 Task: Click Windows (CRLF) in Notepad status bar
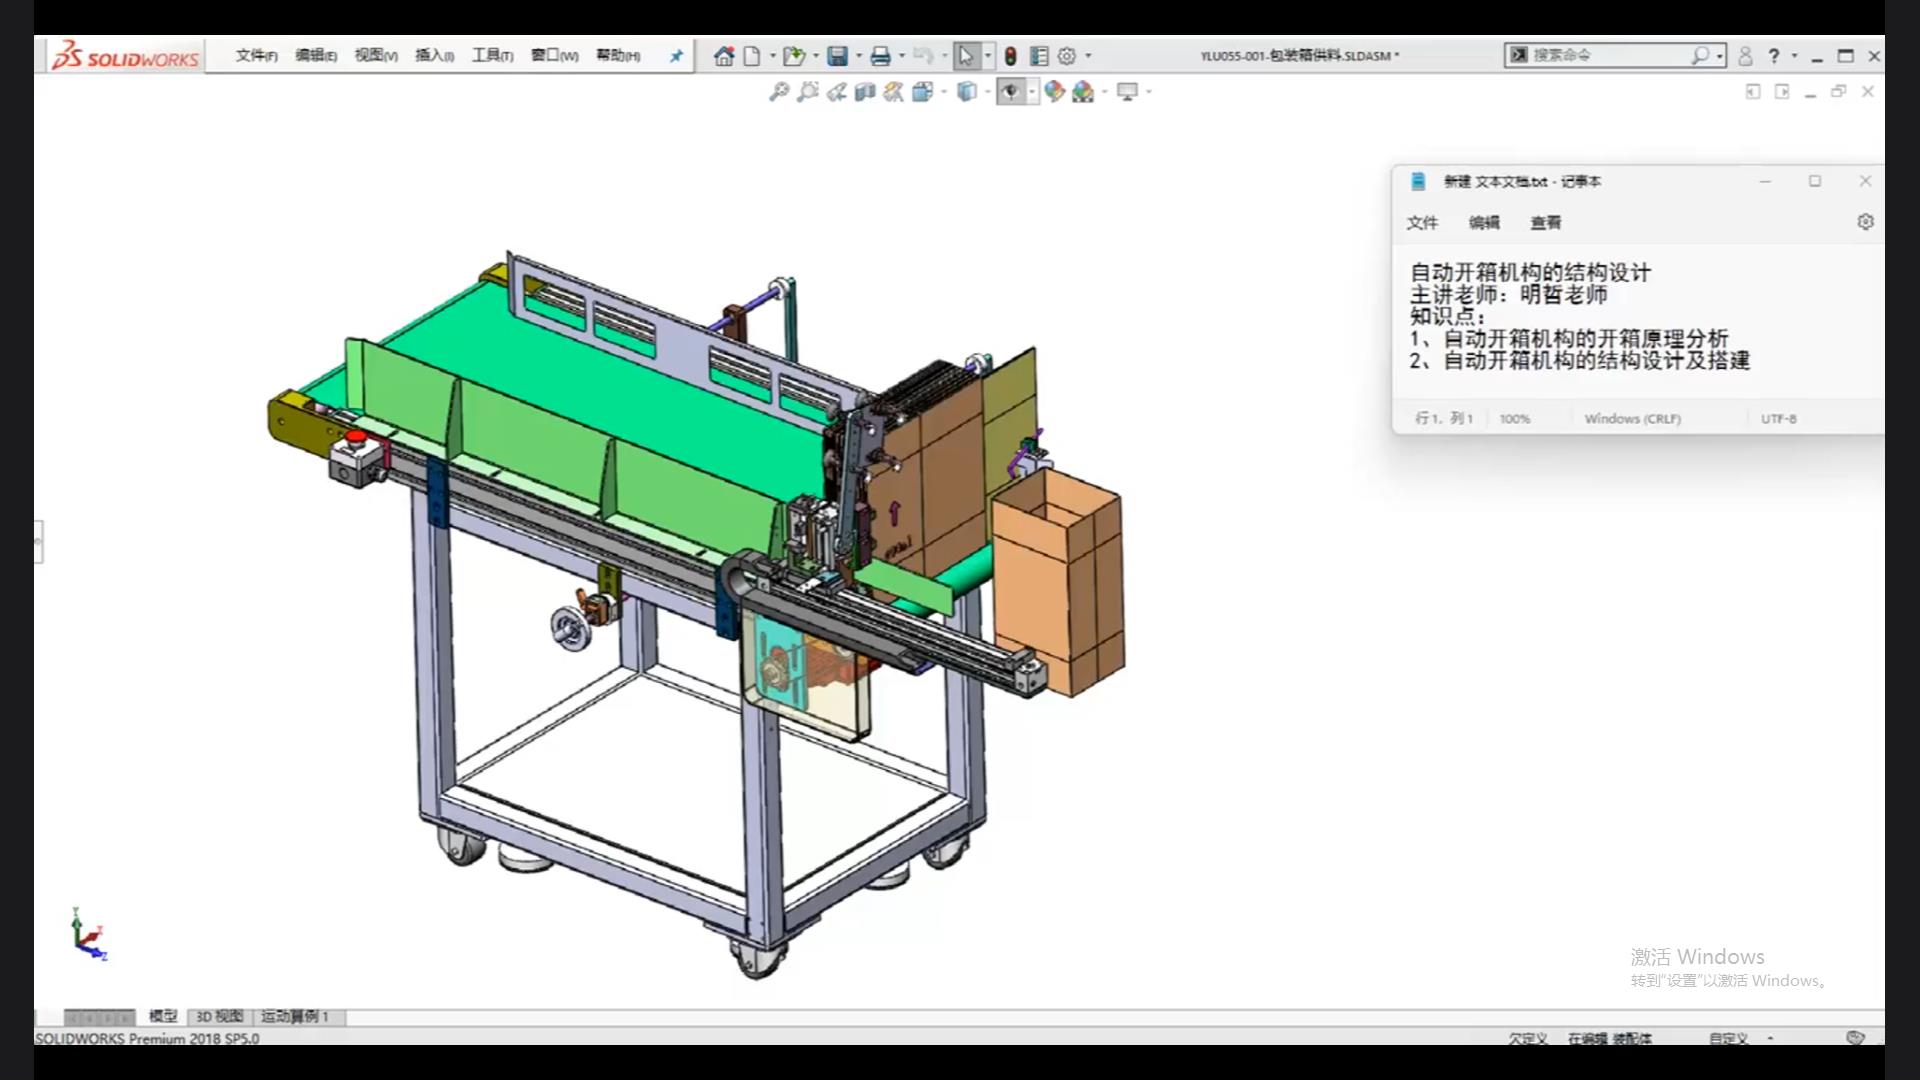pos(1632,419)
